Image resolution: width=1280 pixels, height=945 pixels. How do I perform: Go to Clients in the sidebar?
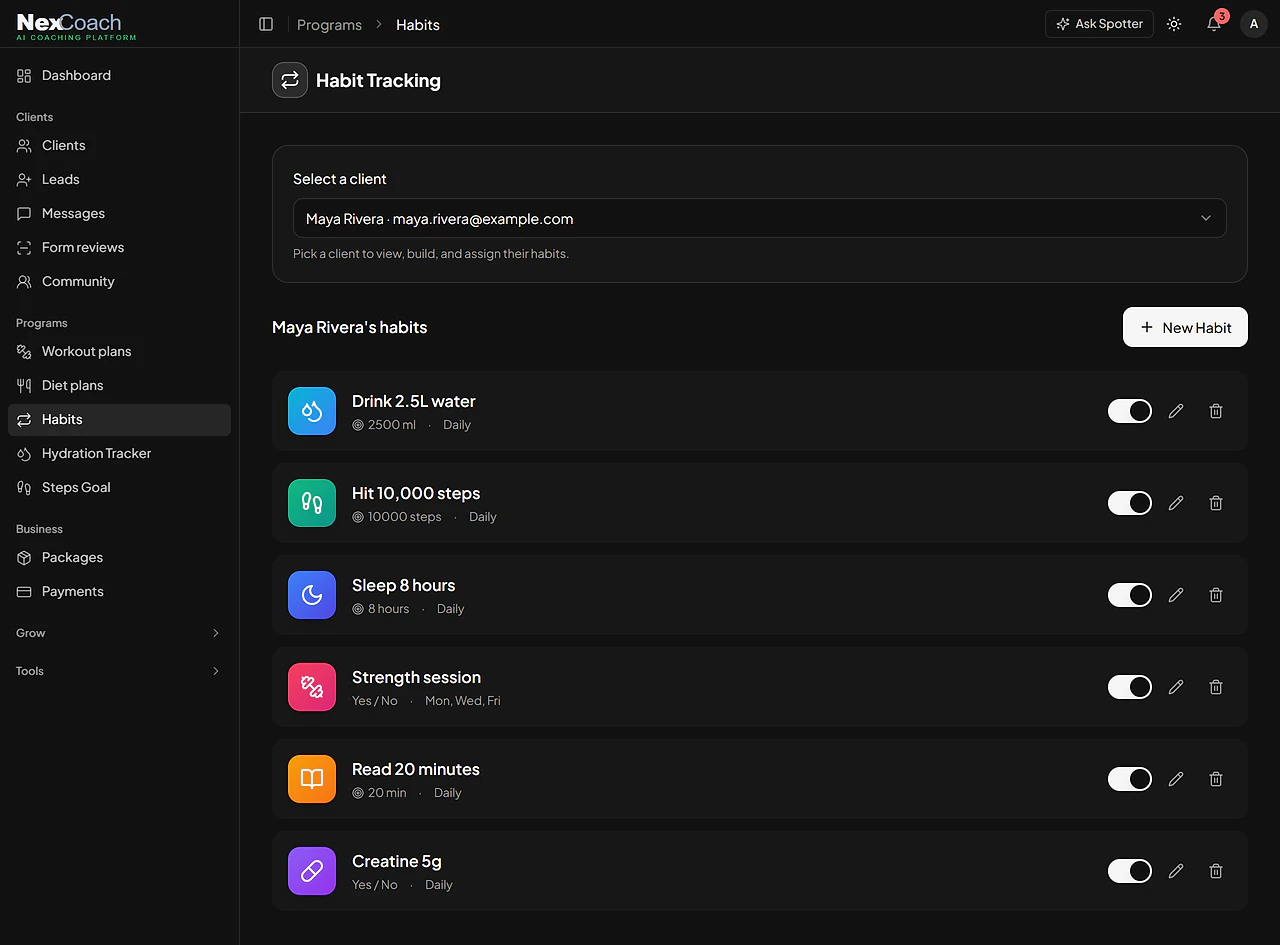pos(119,145)
